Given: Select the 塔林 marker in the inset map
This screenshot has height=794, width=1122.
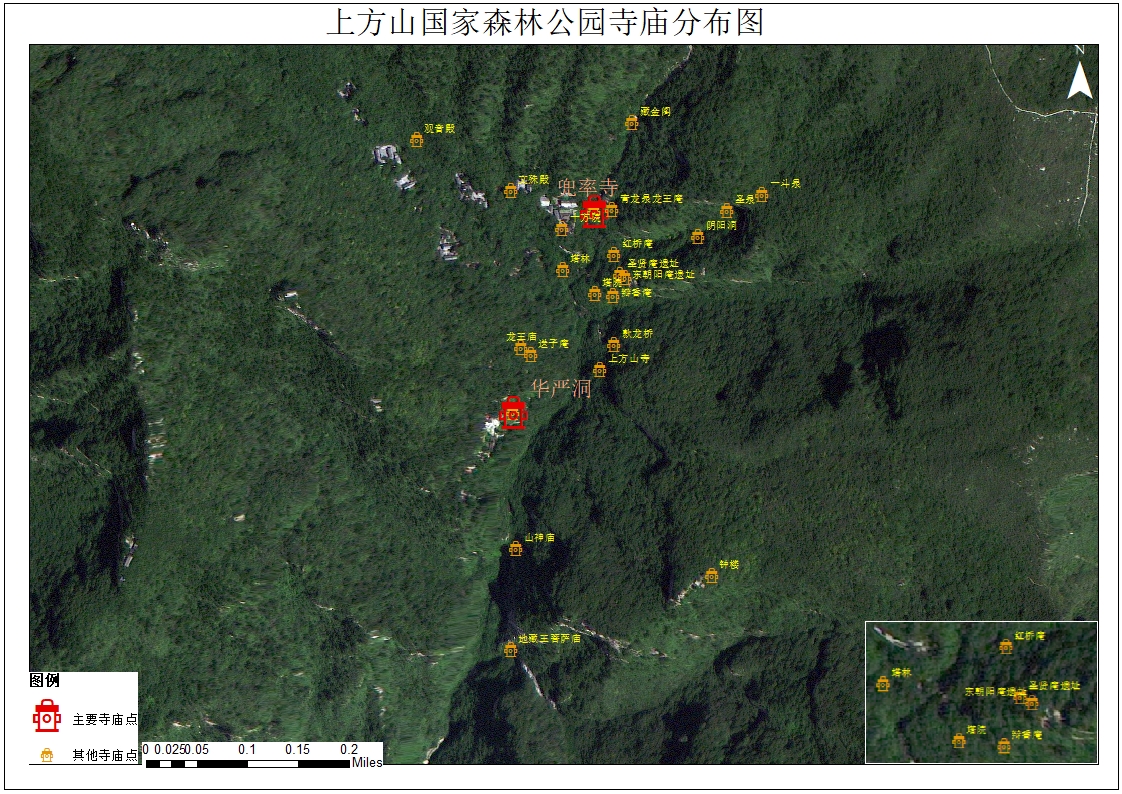Looking at the screenshot, I should [x=883, y=684].
